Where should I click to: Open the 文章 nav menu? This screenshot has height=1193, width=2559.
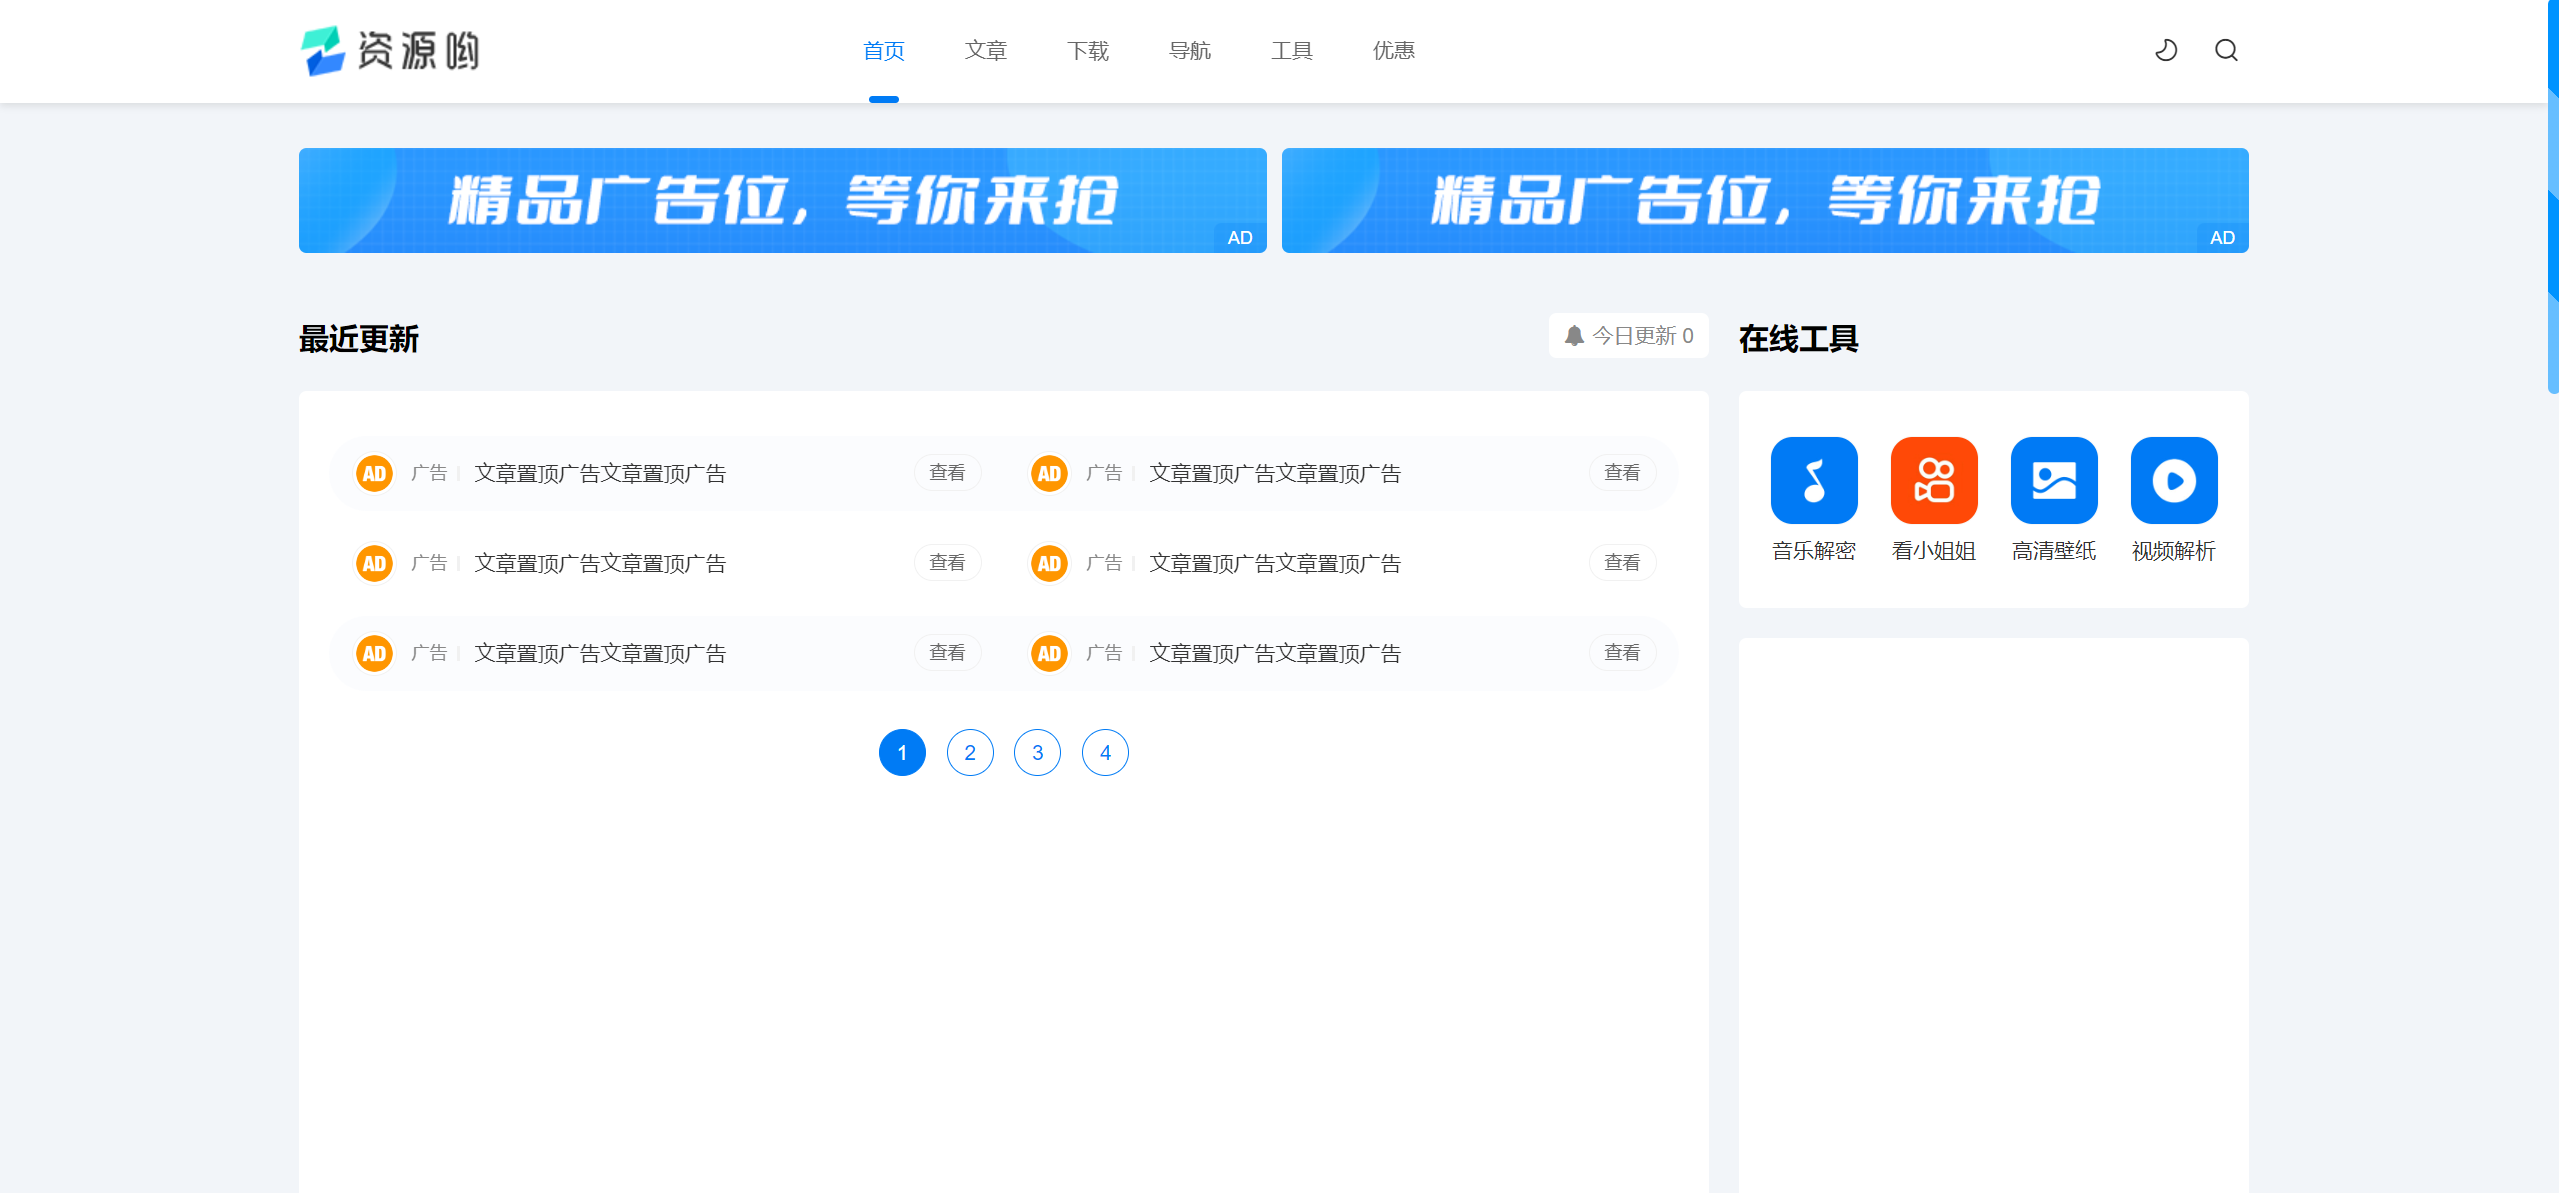pos(986,51)
